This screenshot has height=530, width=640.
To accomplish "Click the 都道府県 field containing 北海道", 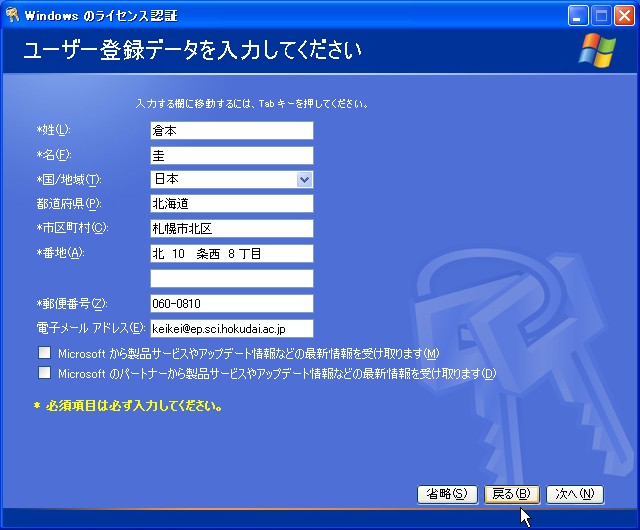I will pyautogui.click(x=232, y=203).
